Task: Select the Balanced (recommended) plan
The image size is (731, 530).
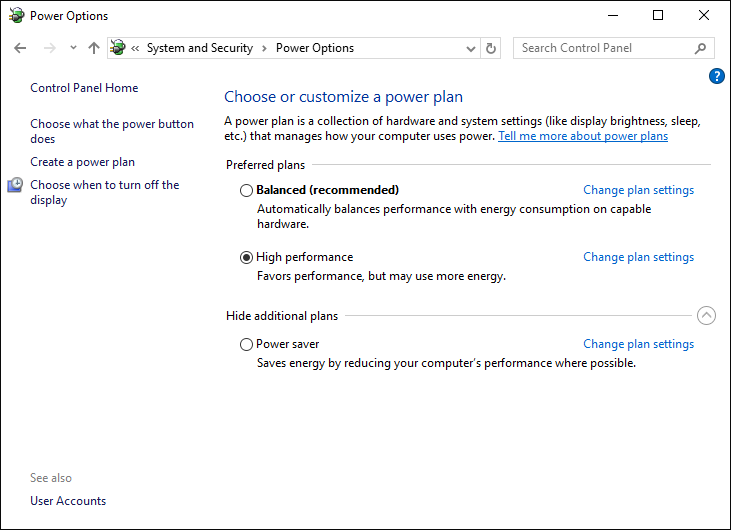Action: pyautogui.click(x=247, y=190)
